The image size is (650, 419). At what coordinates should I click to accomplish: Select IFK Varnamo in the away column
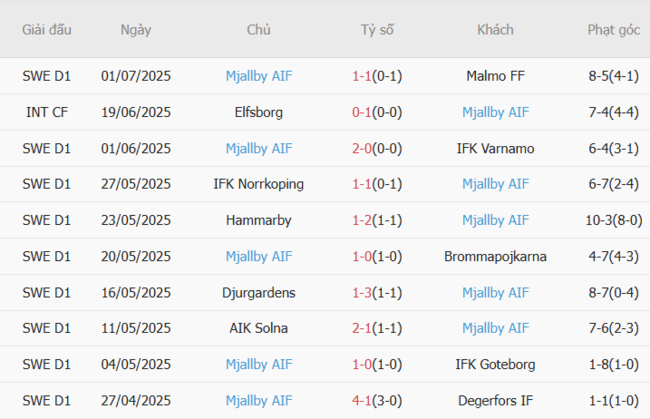pyautogui.click(x=495, y=148)
